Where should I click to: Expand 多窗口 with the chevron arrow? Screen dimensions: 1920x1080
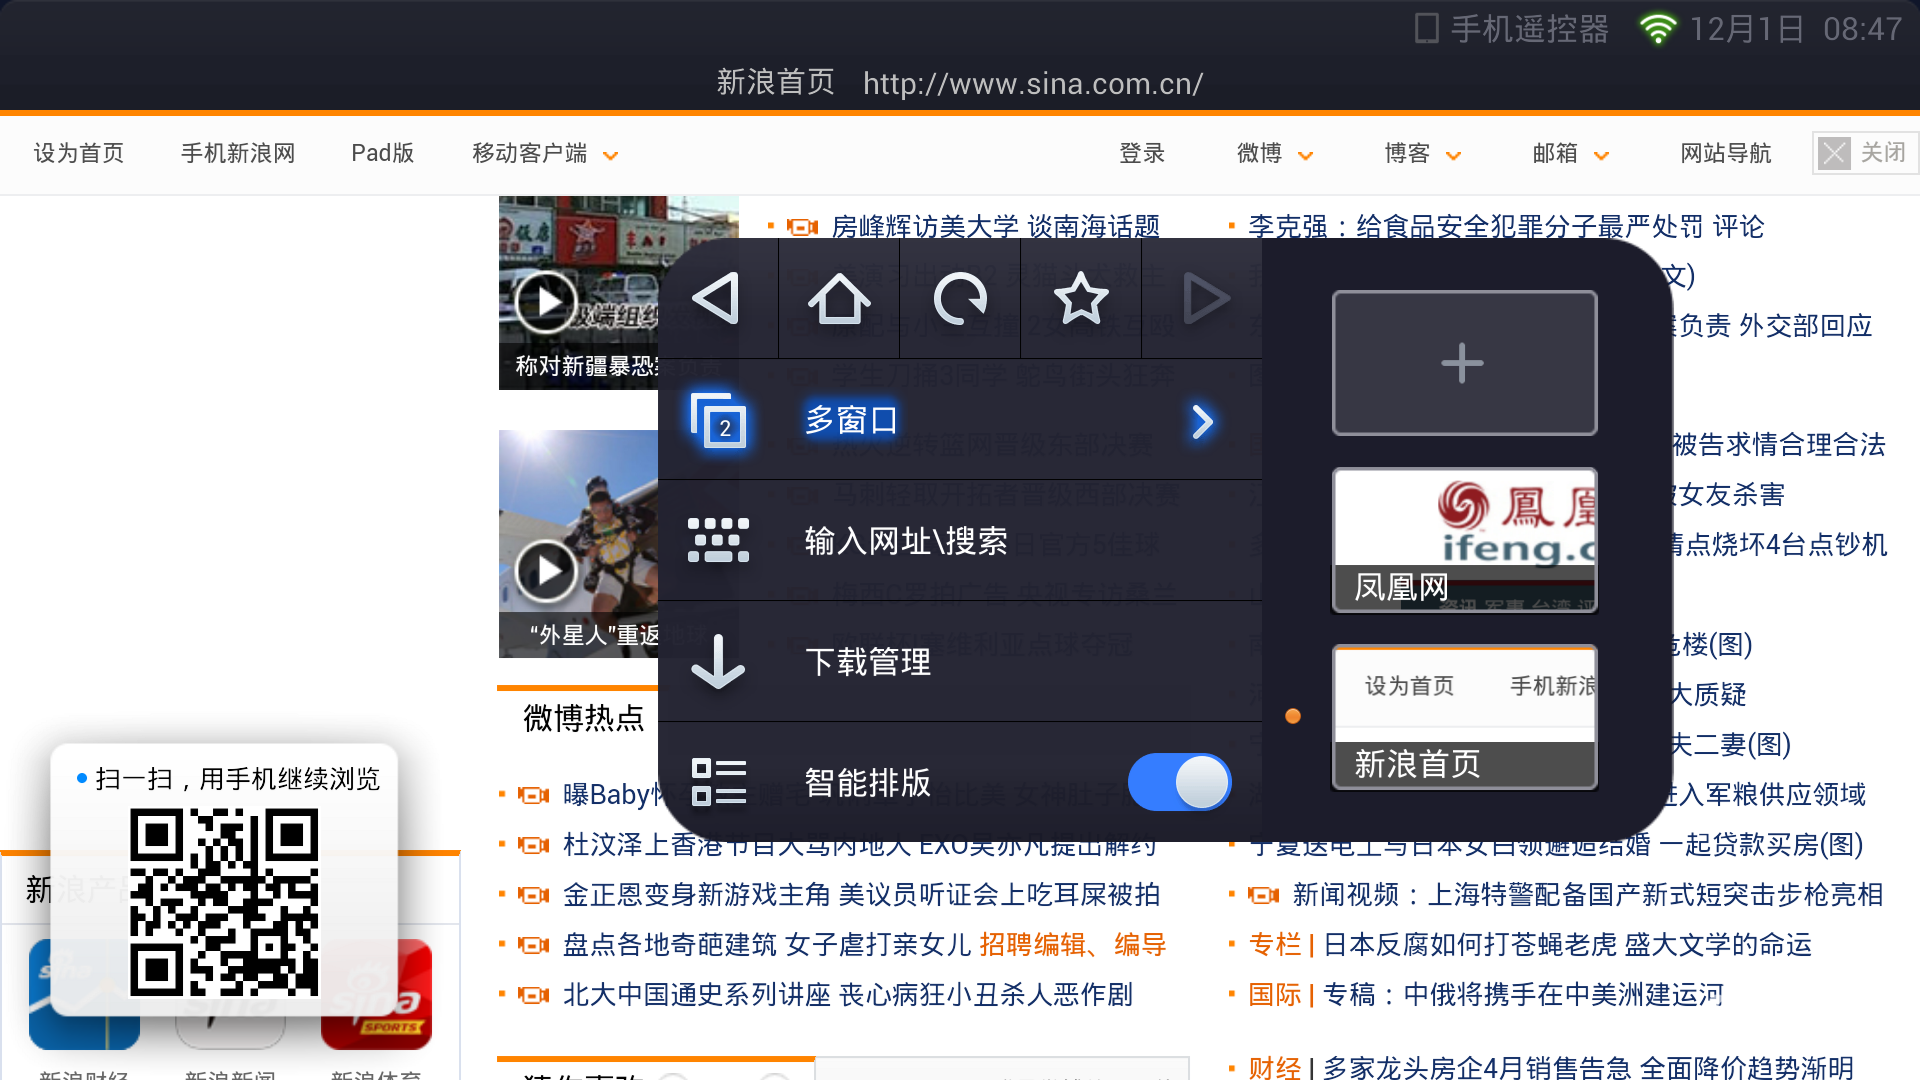tap(1202, 421)
